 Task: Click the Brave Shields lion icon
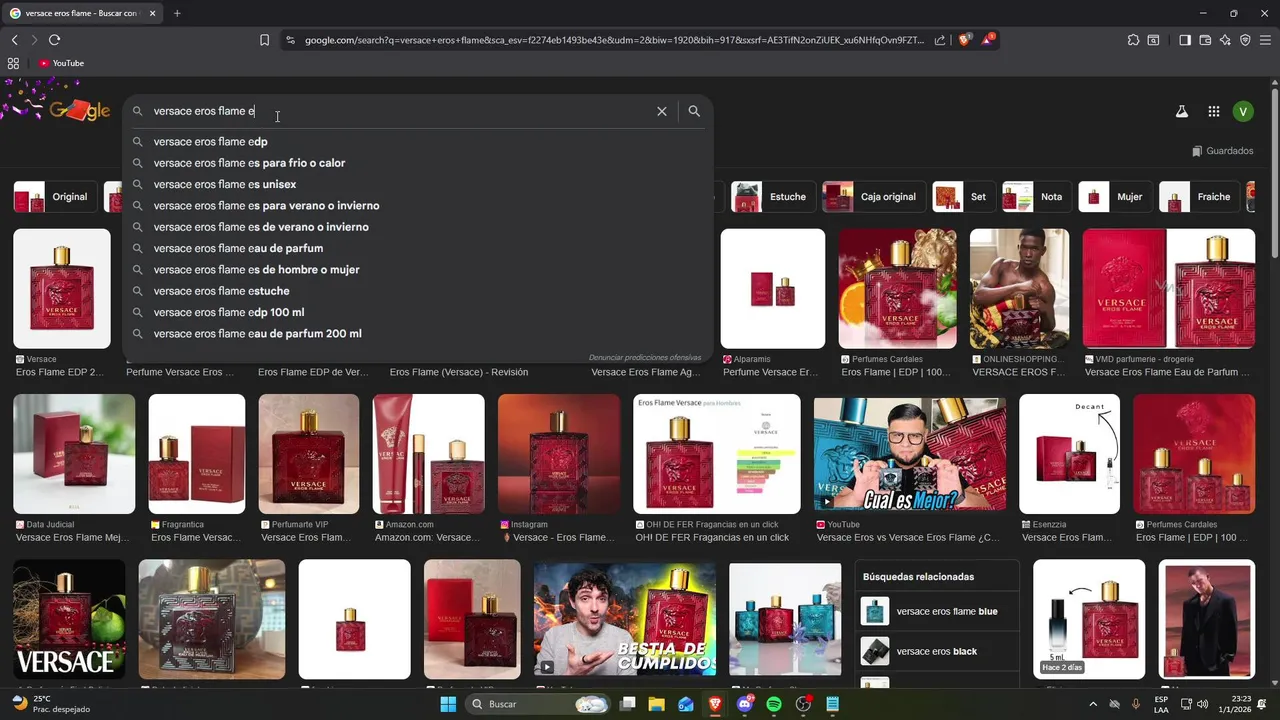[x=965, y=40]
